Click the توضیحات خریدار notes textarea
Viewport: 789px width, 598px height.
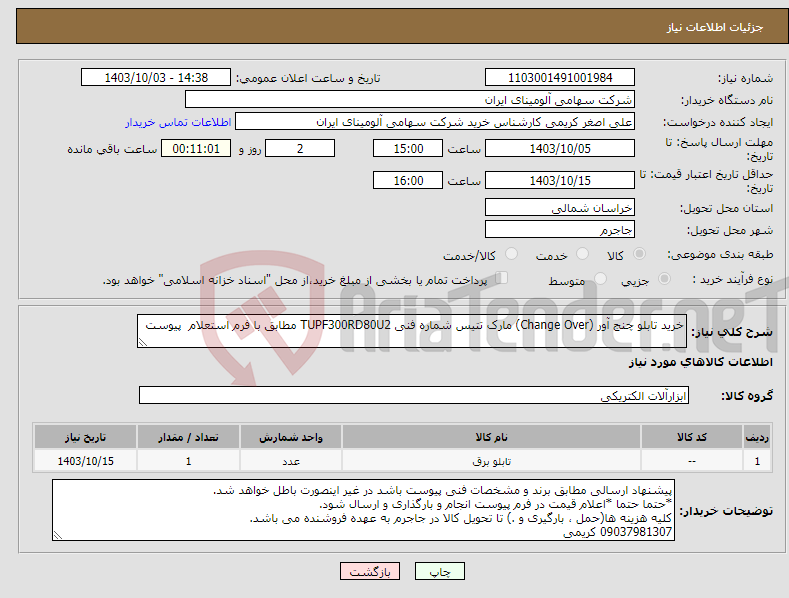pos(363,510)
